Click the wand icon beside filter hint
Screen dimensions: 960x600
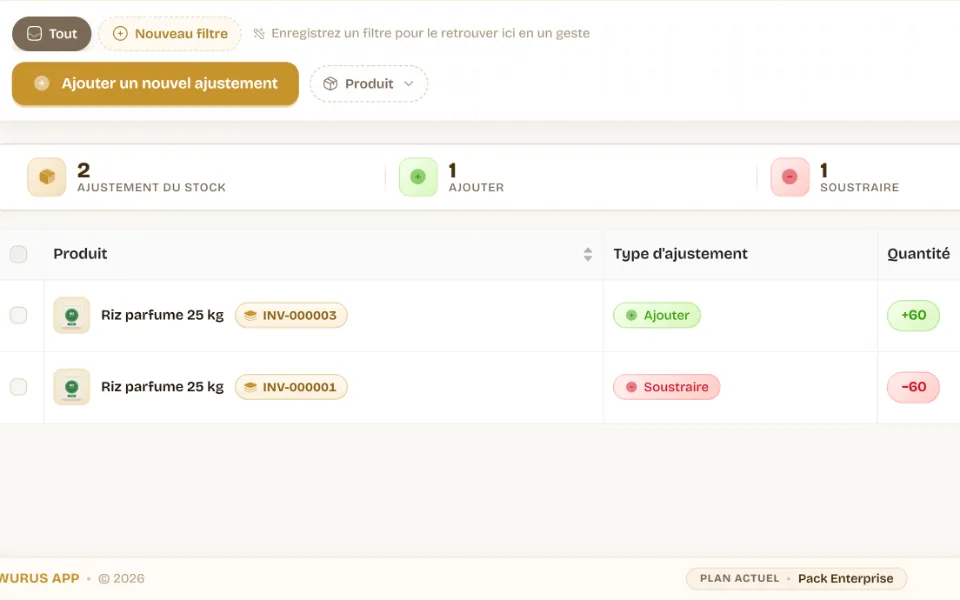[259, 34]
